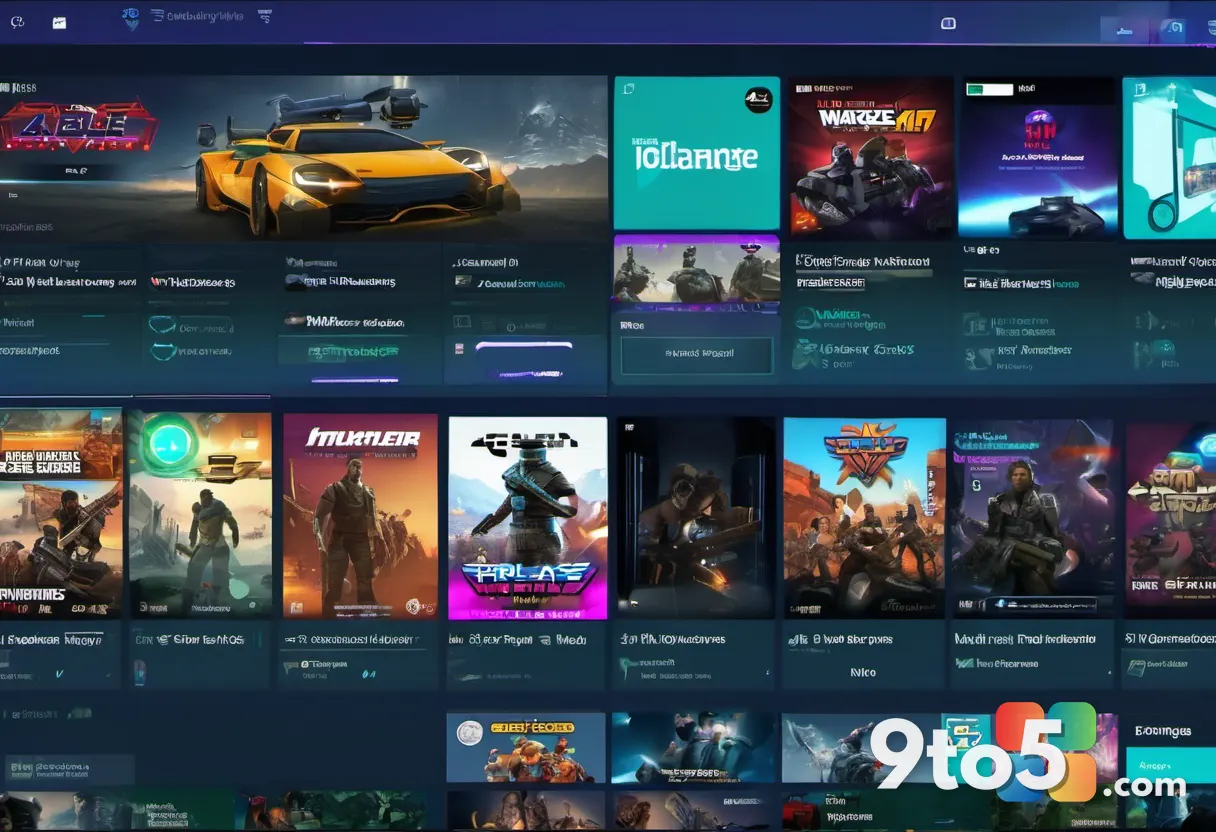The image size is (1216, 832).
Task: Click the outlined button under the soldiers thumbnail
Action: (696, 354)
